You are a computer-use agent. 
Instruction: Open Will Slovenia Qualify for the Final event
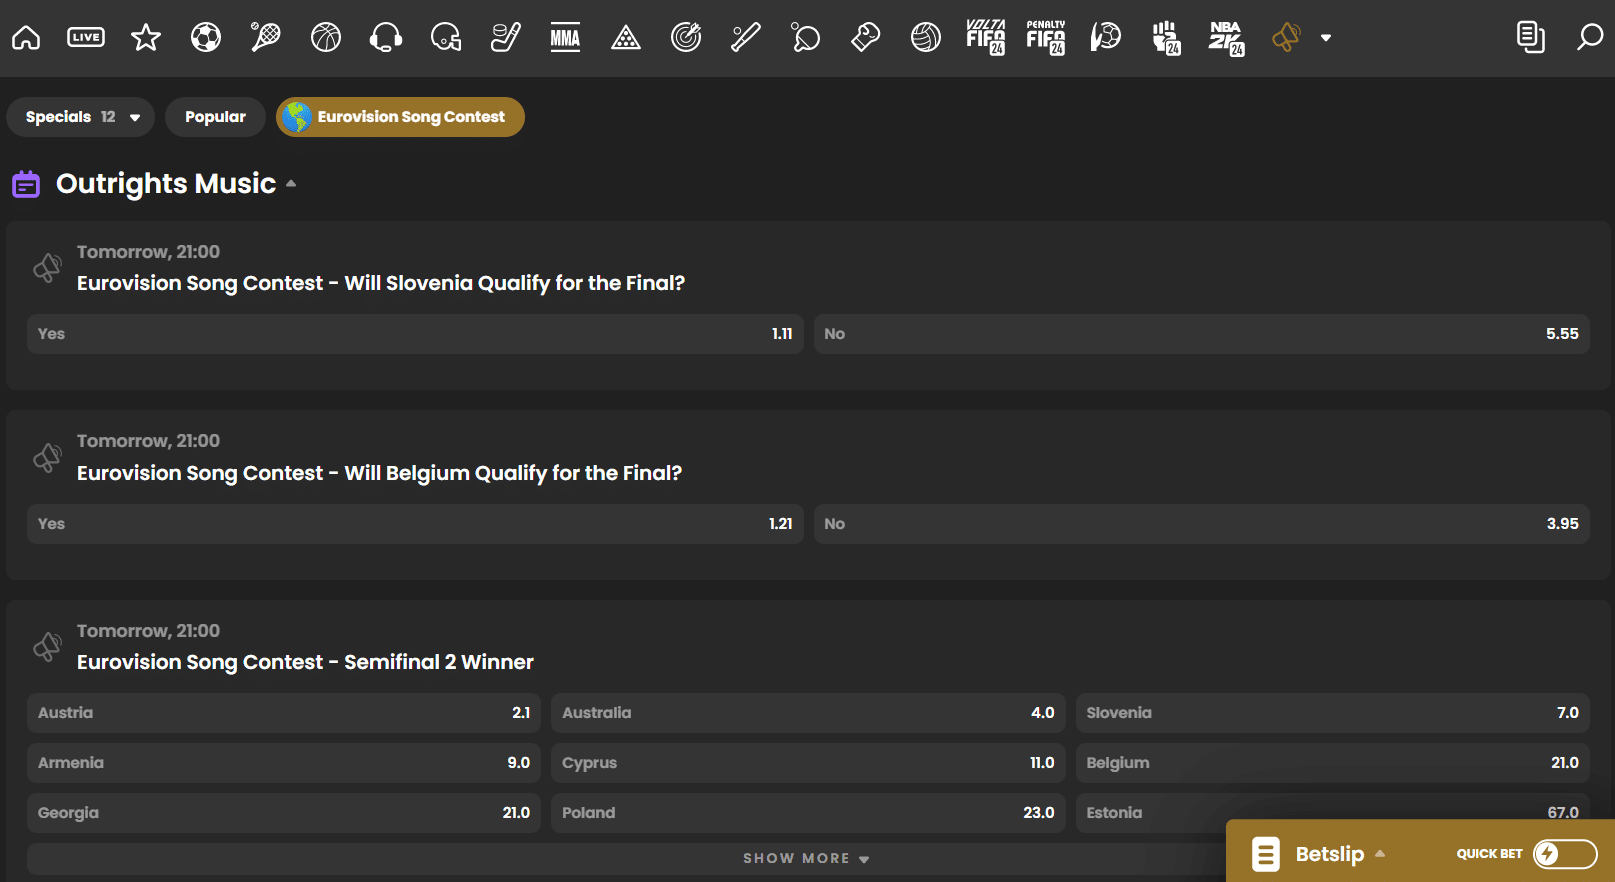(381, 283)
